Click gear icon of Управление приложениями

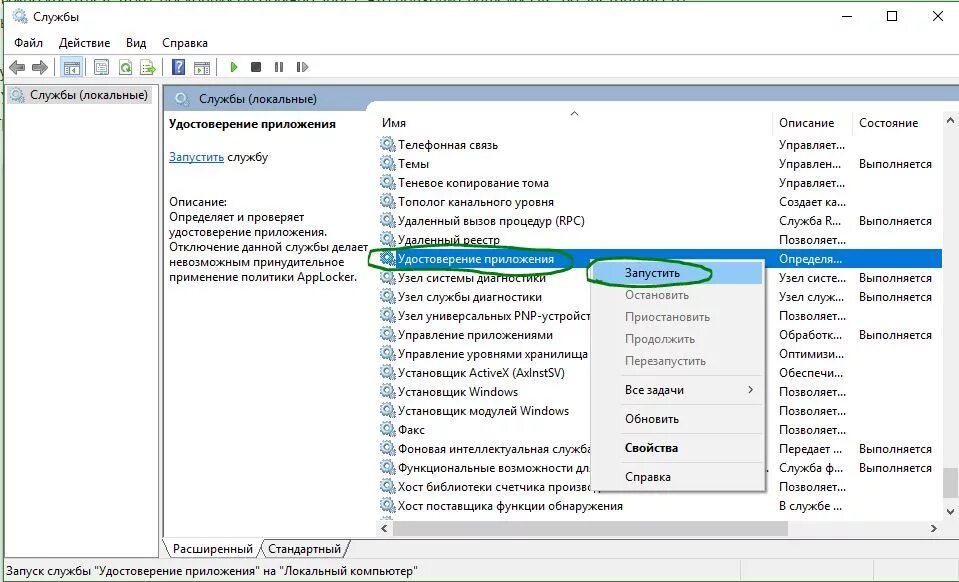(x=387, y=335)
